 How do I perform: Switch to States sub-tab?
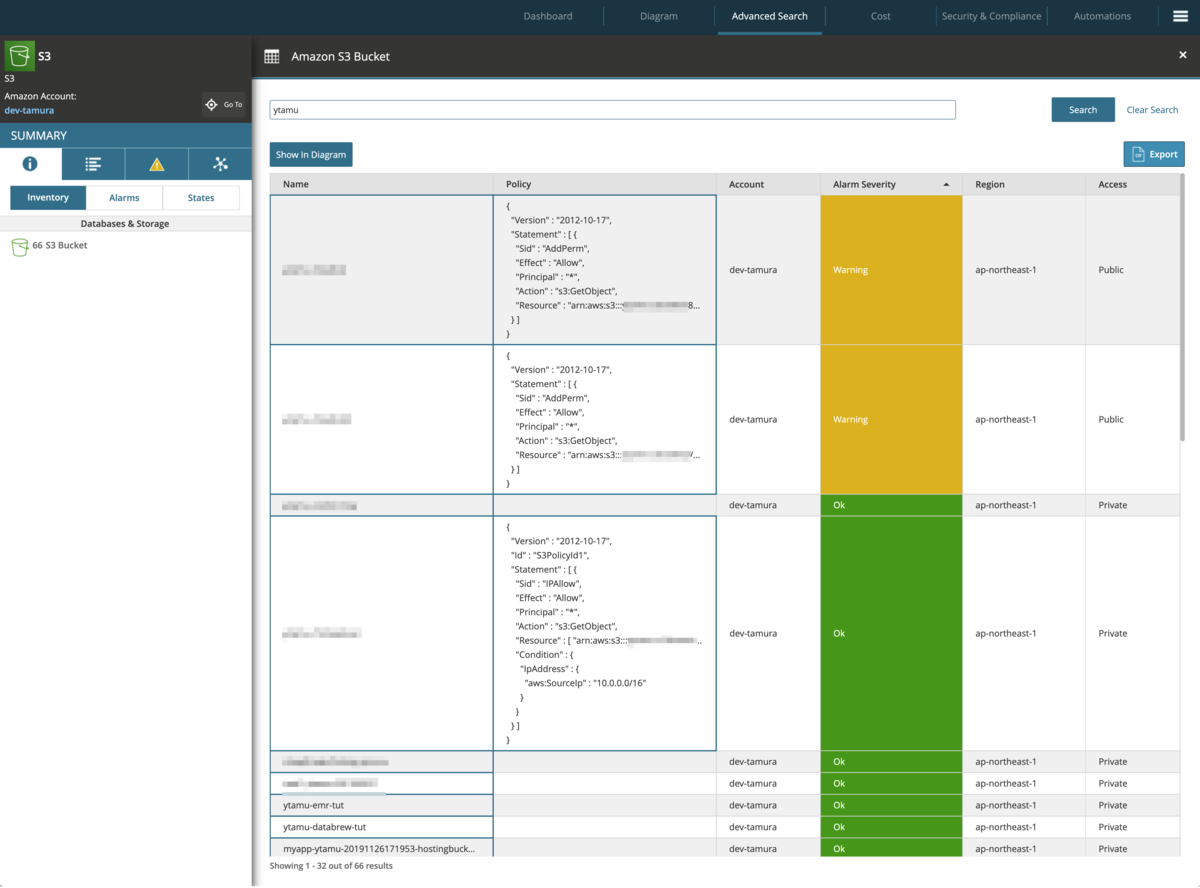(x=201, y=198)
